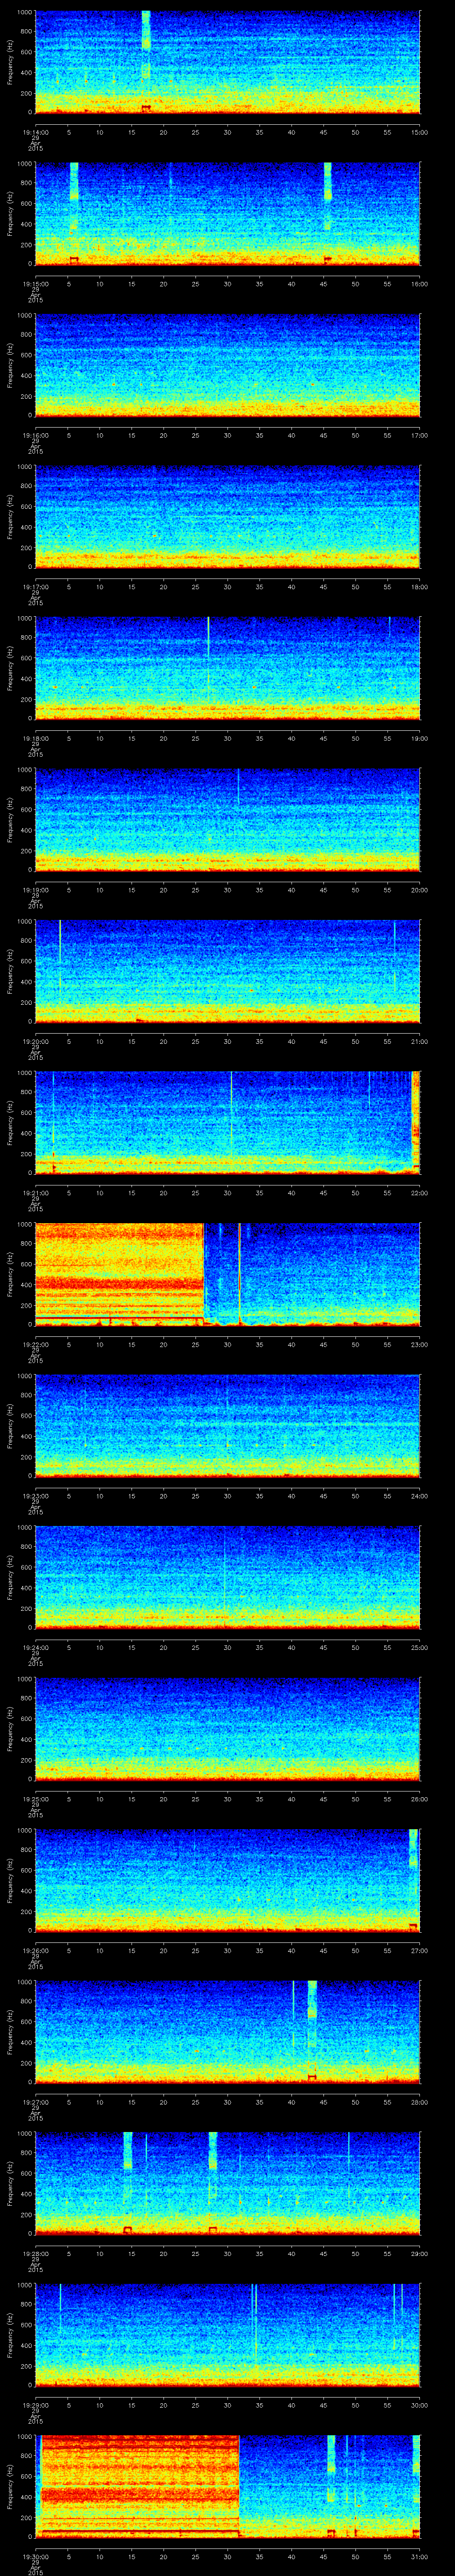Click the spectrogram plot starting at 19:25:00
Image resolution: width=455 pixels, height=2576 pixels.
[227, 1729]
